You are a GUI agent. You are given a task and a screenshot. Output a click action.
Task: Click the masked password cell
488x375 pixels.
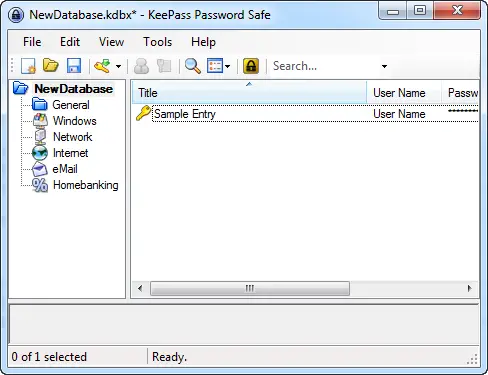[x=463, y=111]
